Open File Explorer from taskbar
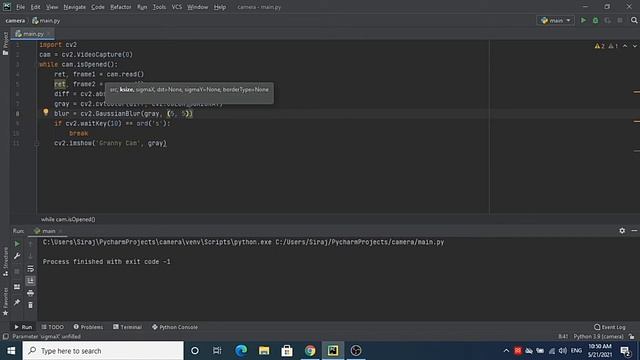This screenshot has height=360, width=640. pyautogui.click(x=264, y=351)
